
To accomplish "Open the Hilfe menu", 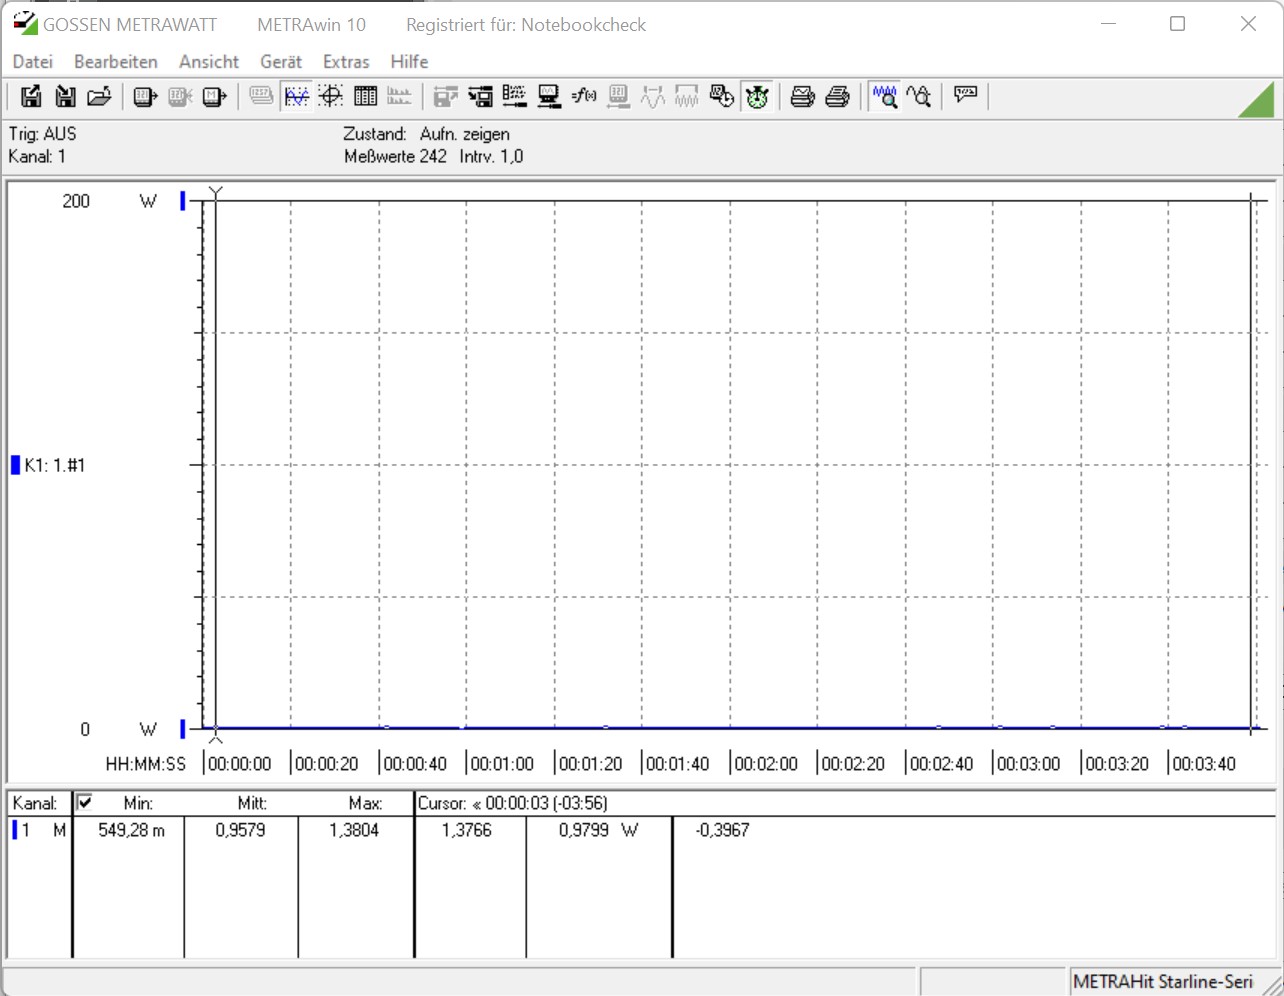I will click(x=409, y=62).
